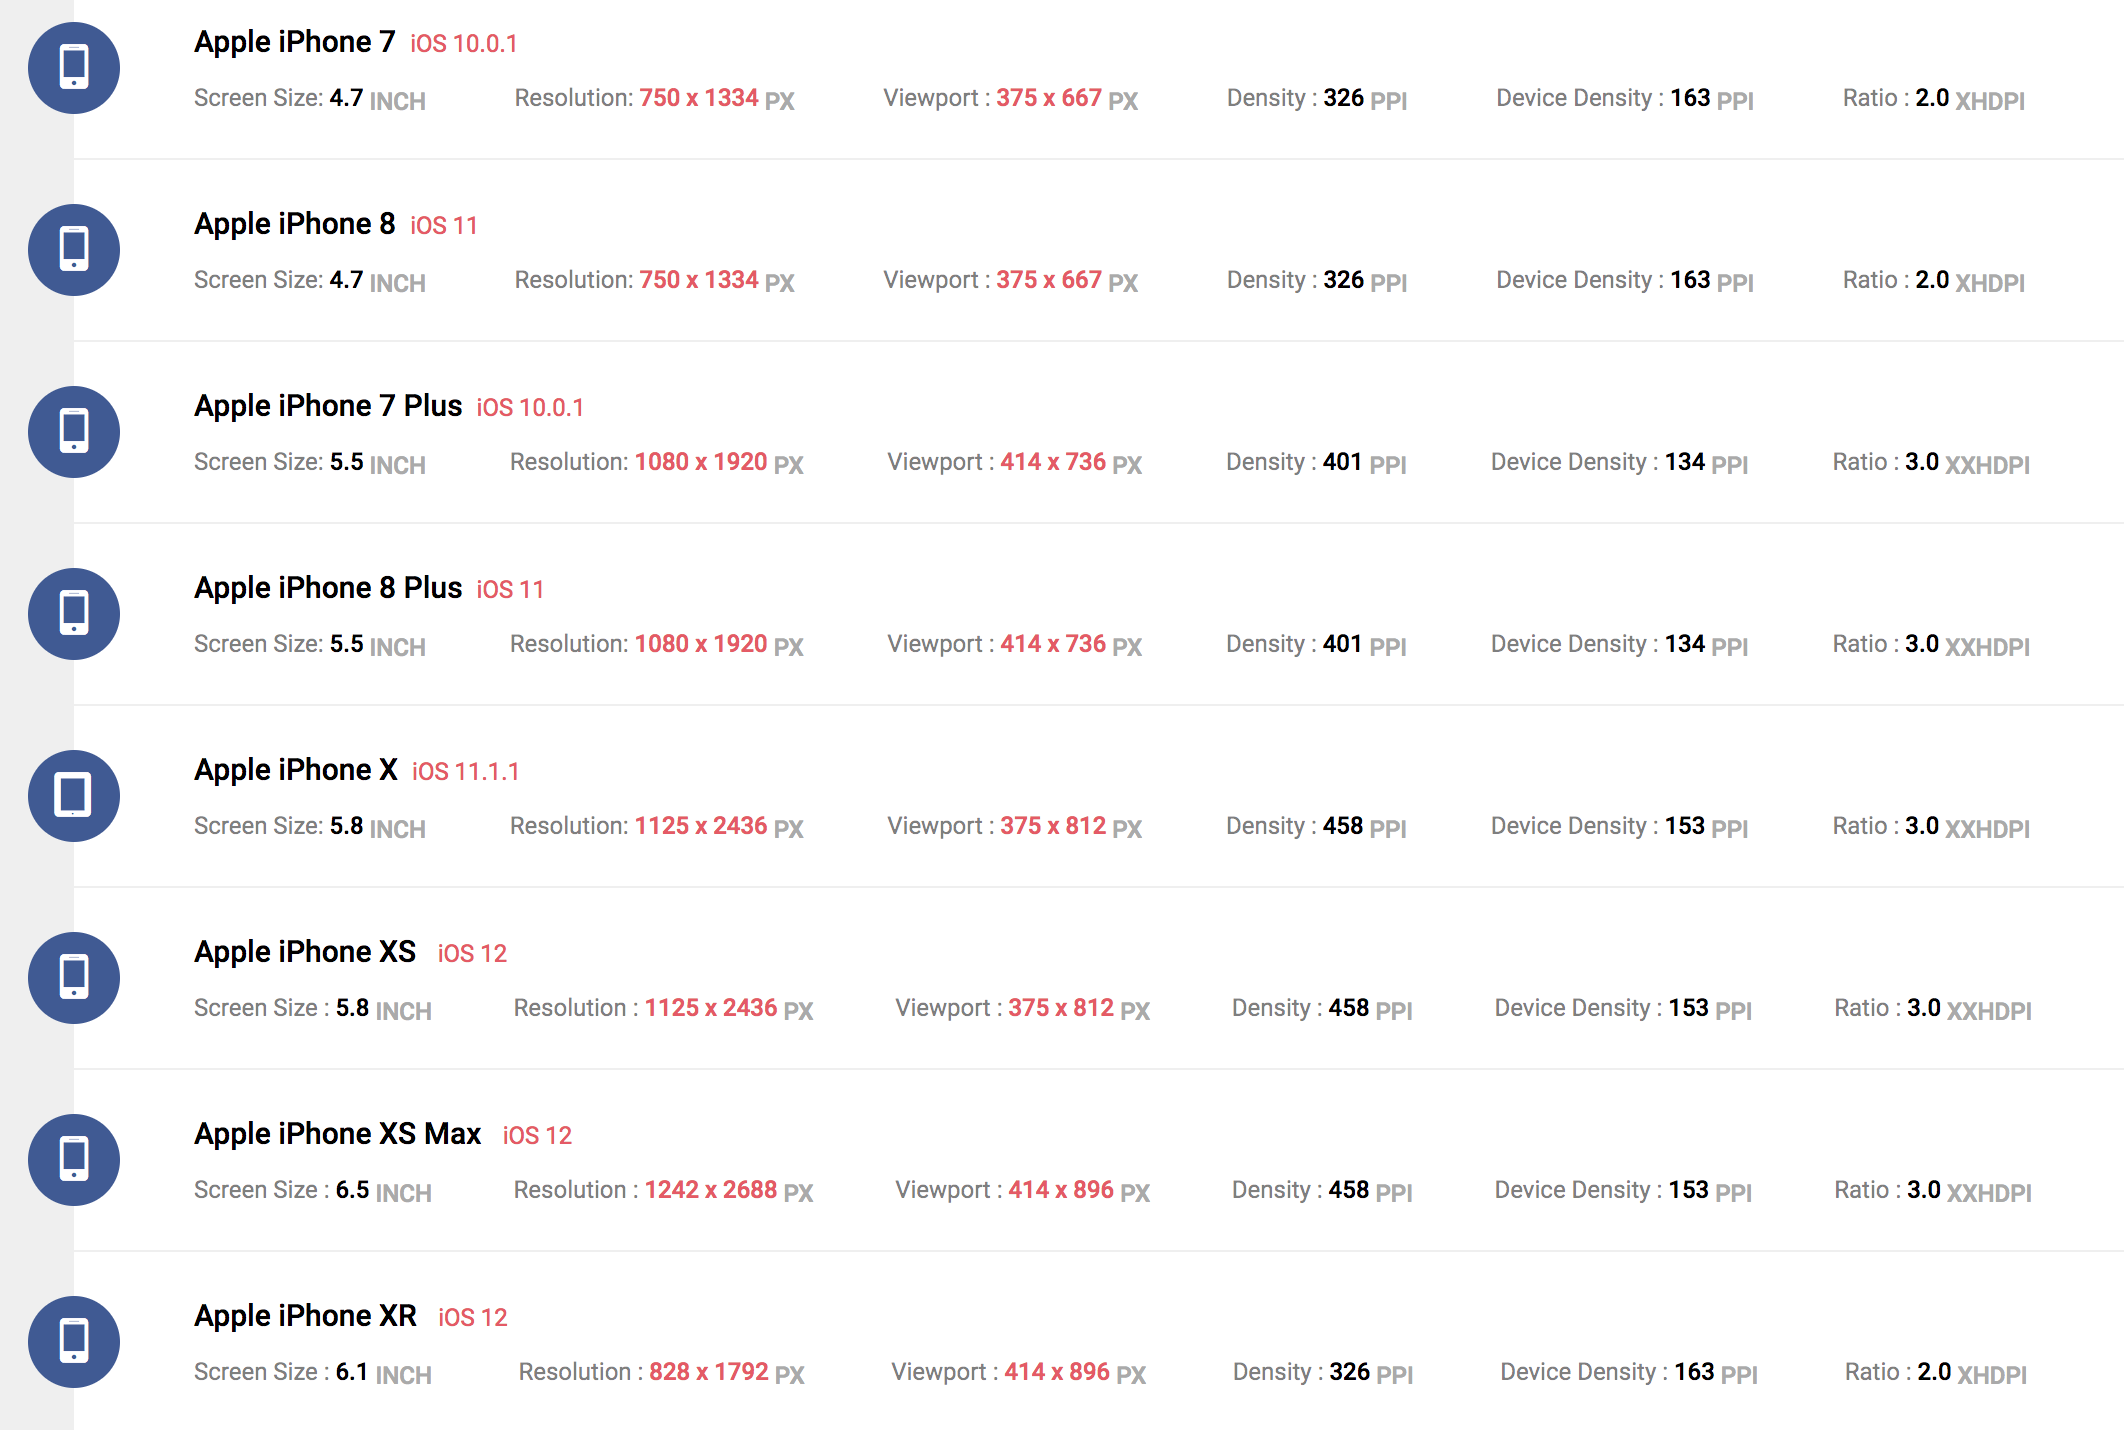The height and width of the screenshot is (1430, 2124).
Task: Select the 828 x 1792 resolution value
Action: 709,1372
